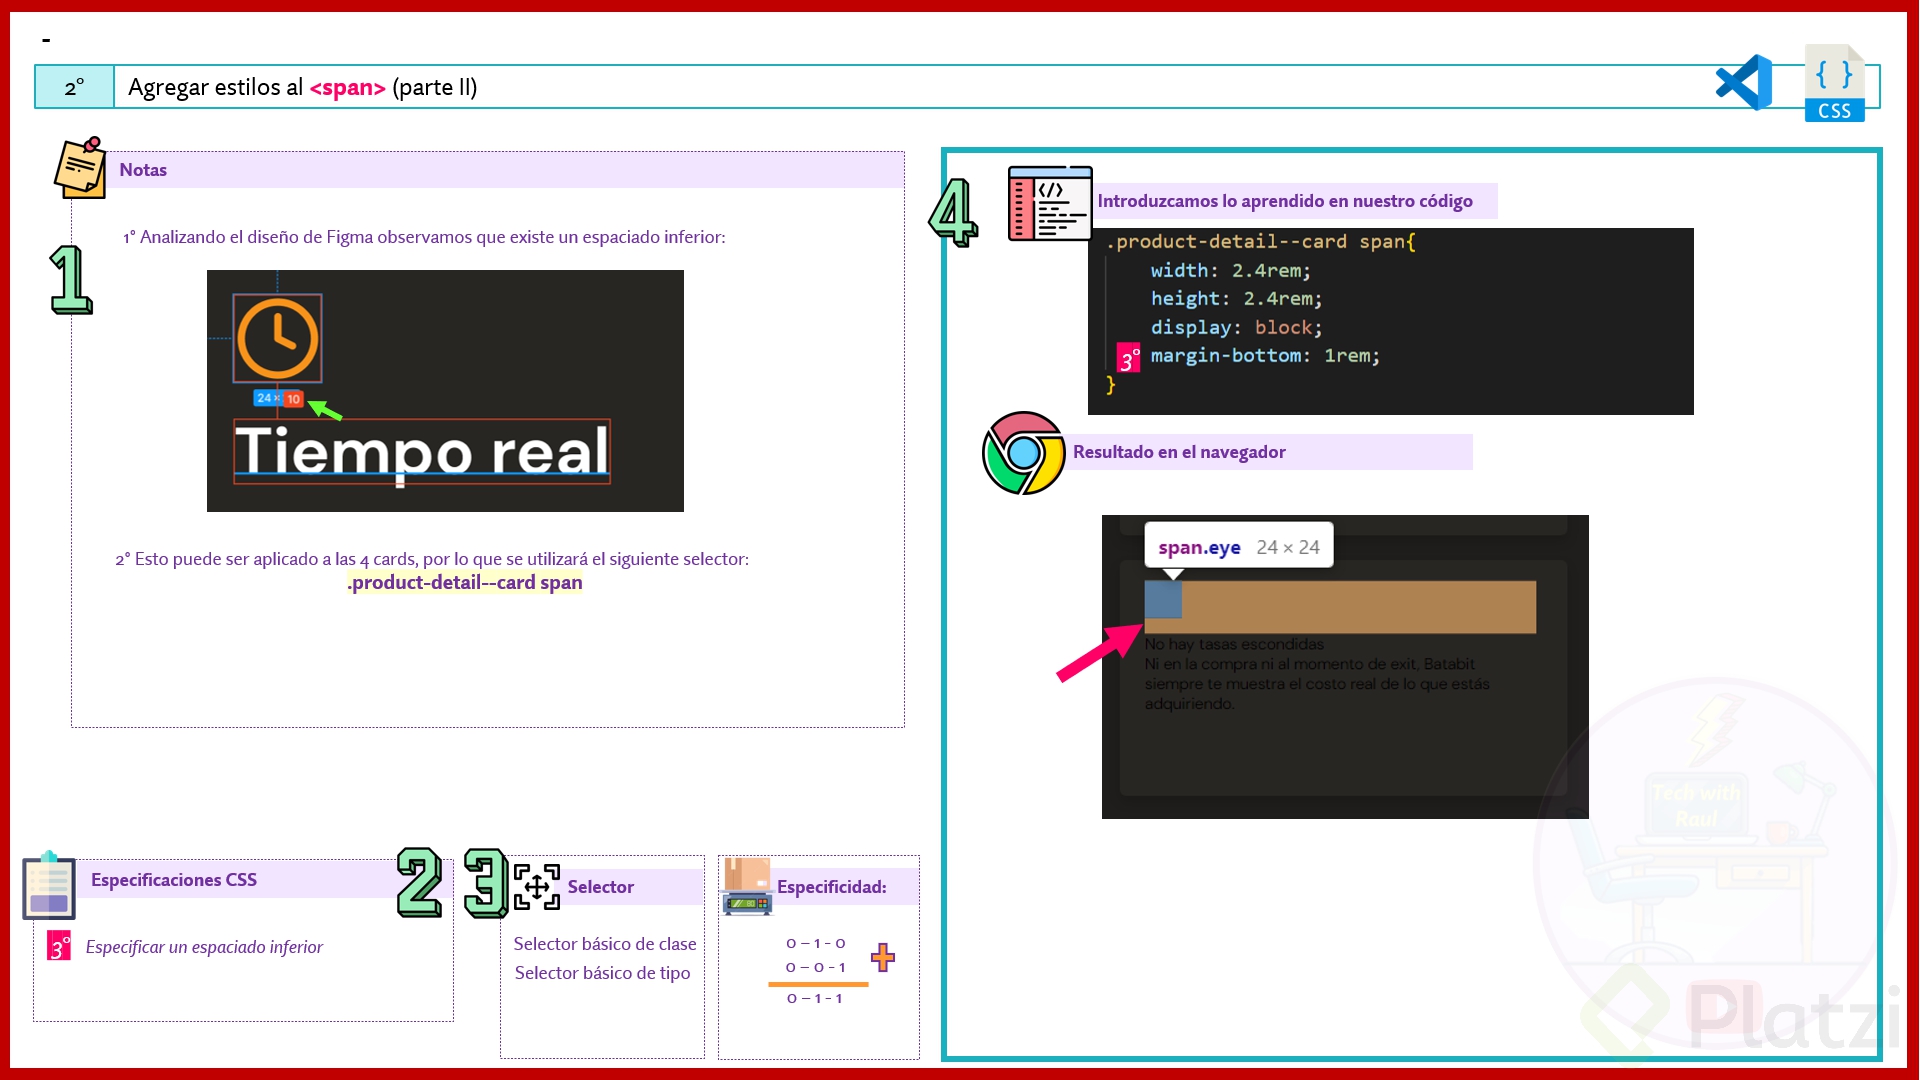Click the Resultado en el navegador header
The width and height of the screenshot is (1920, 1080).
click(1178, 452)
